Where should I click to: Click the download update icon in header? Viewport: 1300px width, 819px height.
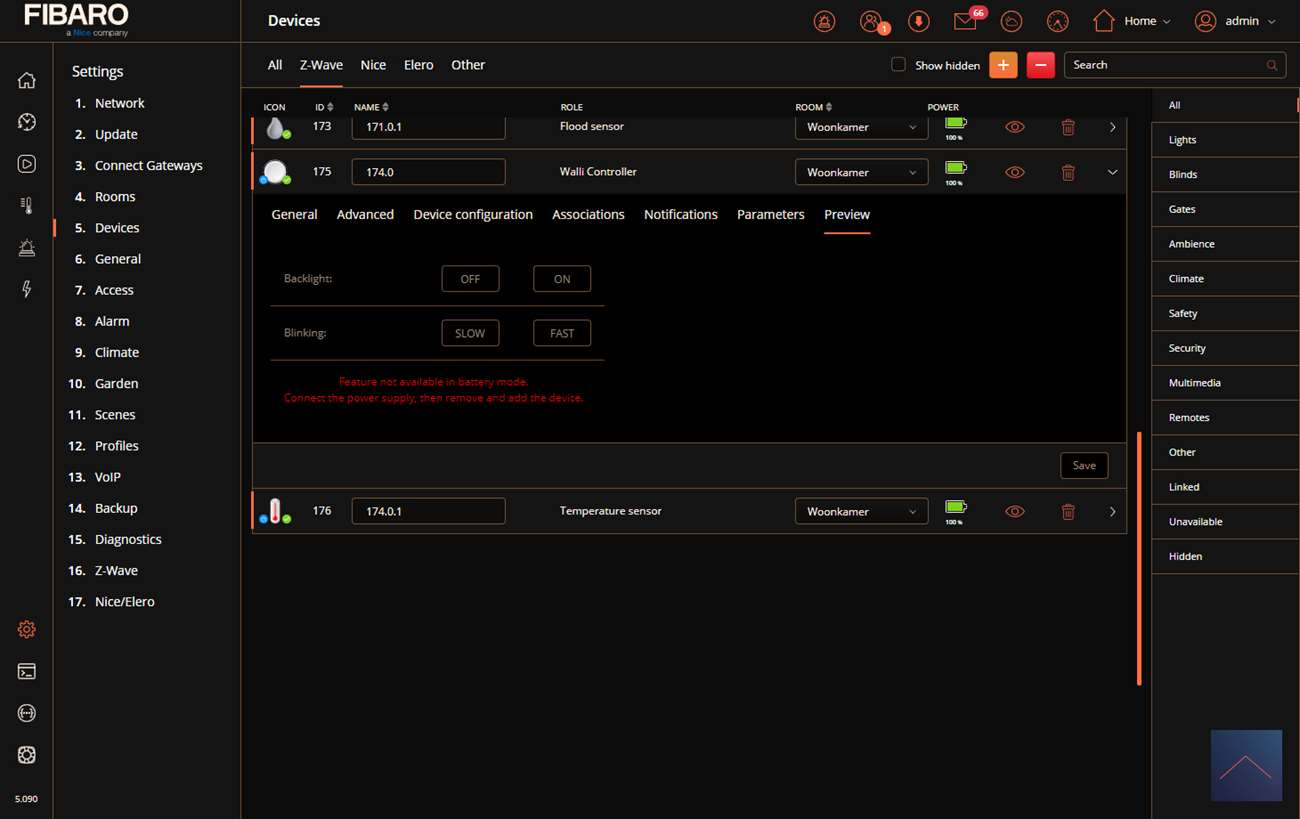pyautogui.click(x=918, y=21)
